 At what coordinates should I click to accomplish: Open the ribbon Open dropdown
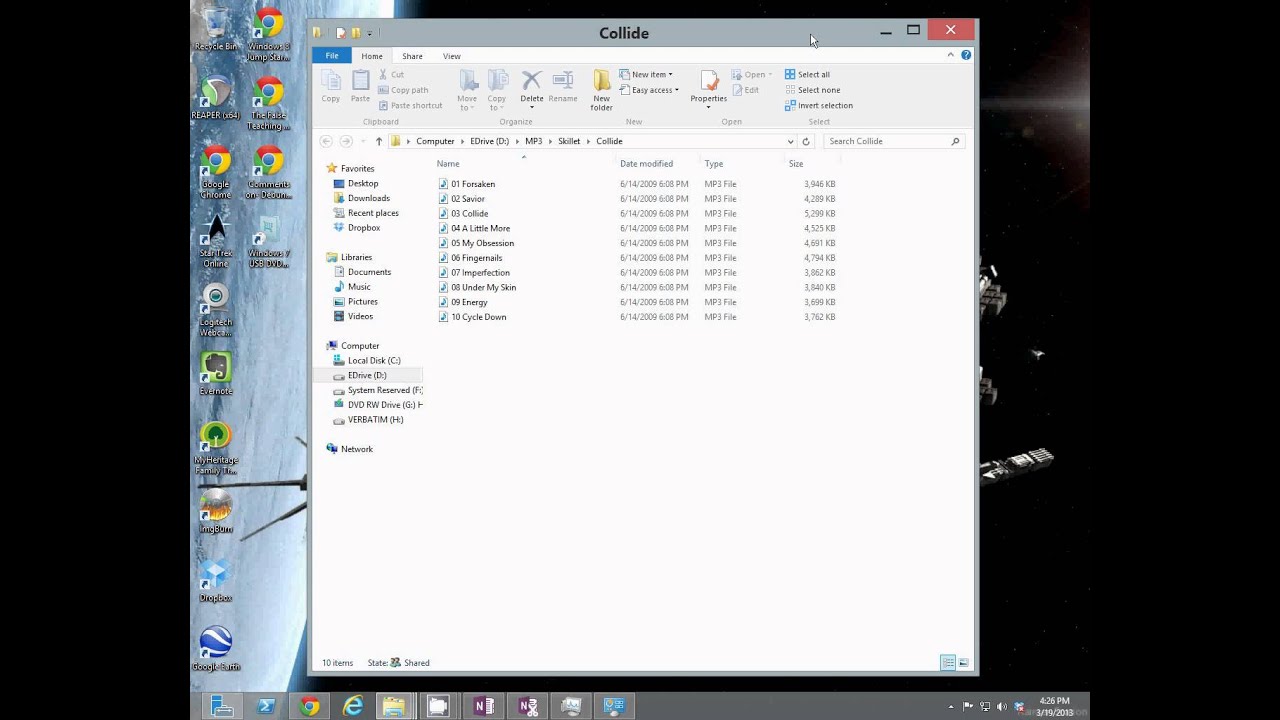point(751,74)
